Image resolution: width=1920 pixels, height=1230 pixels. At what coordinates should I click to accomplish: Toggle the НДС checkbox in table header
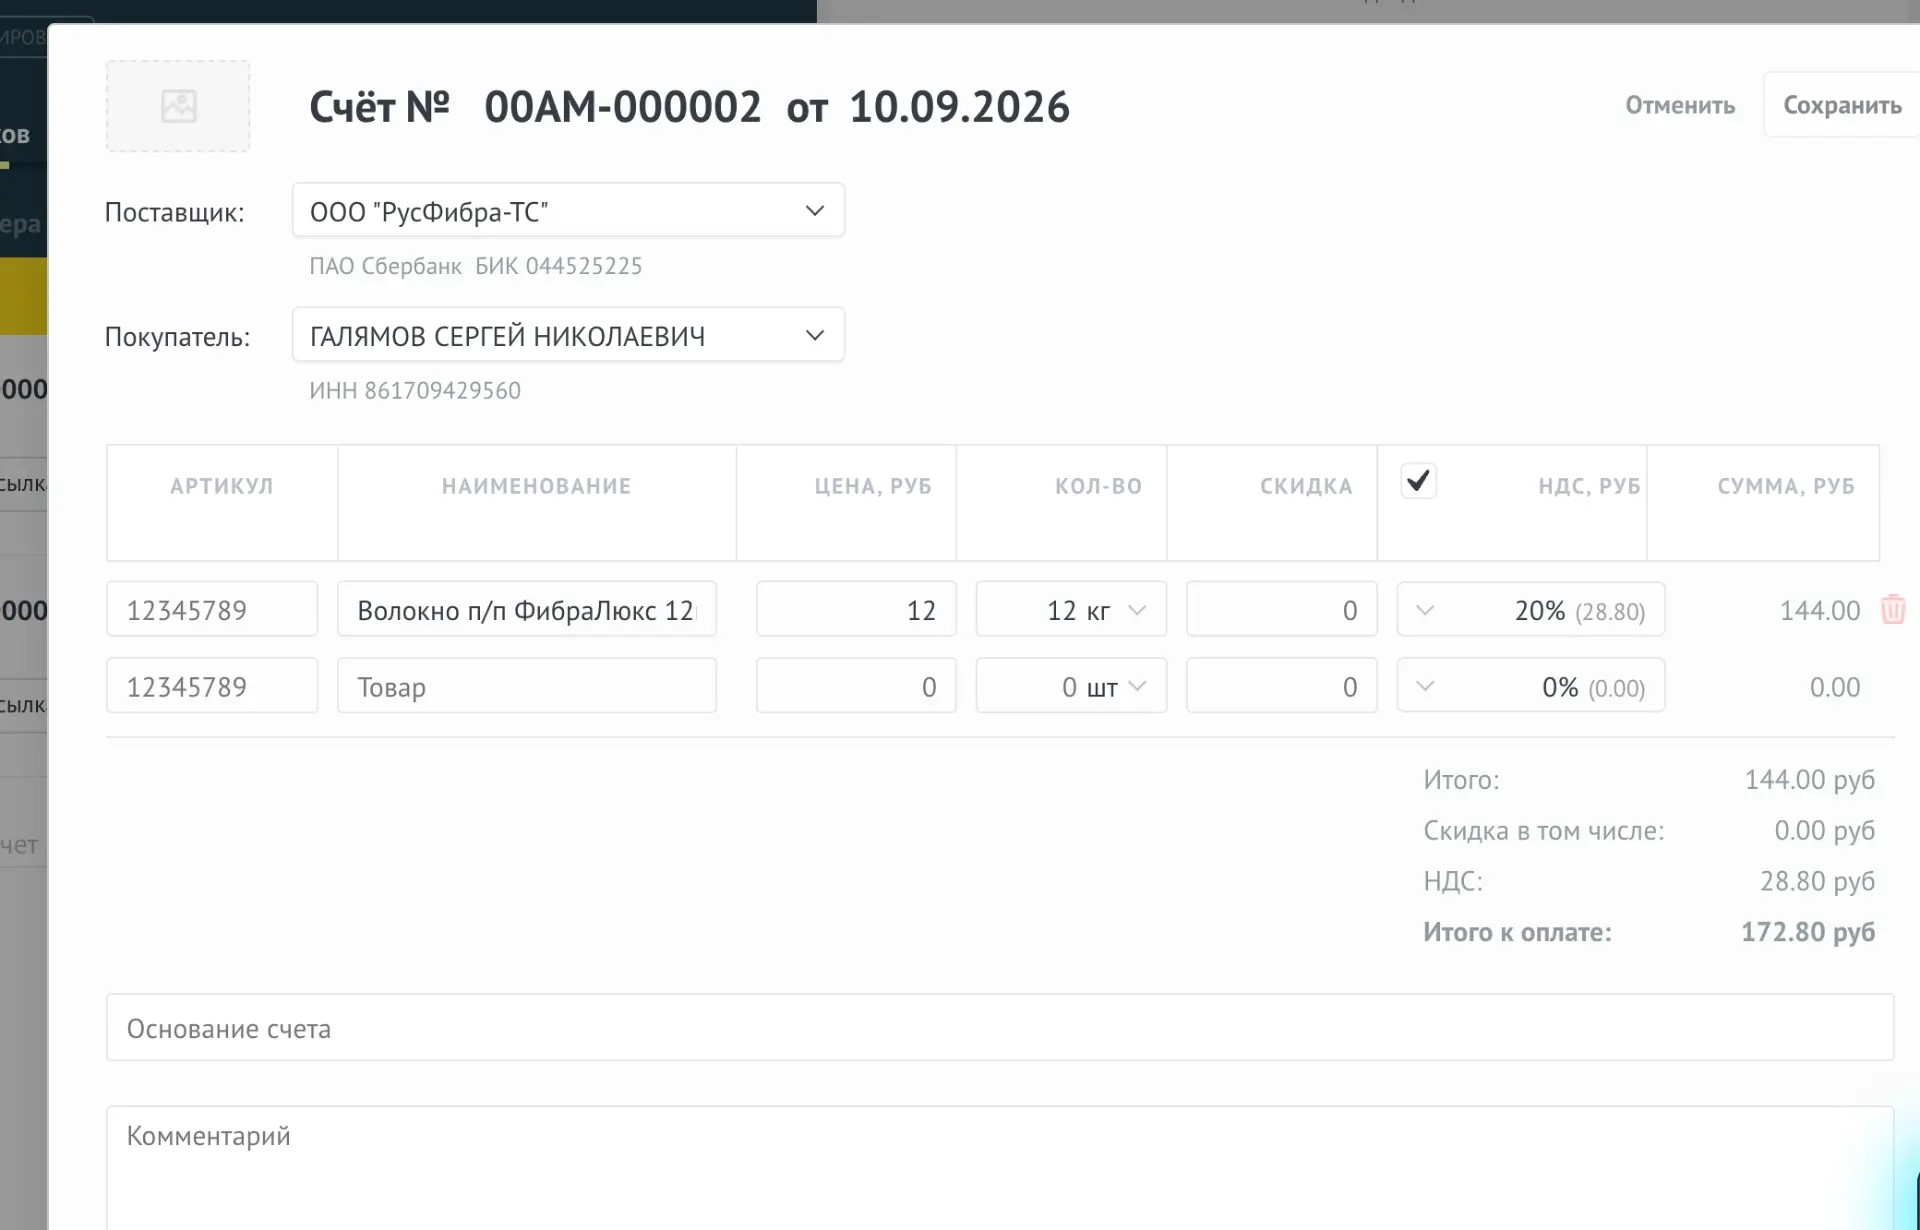tap(1418, 481)
